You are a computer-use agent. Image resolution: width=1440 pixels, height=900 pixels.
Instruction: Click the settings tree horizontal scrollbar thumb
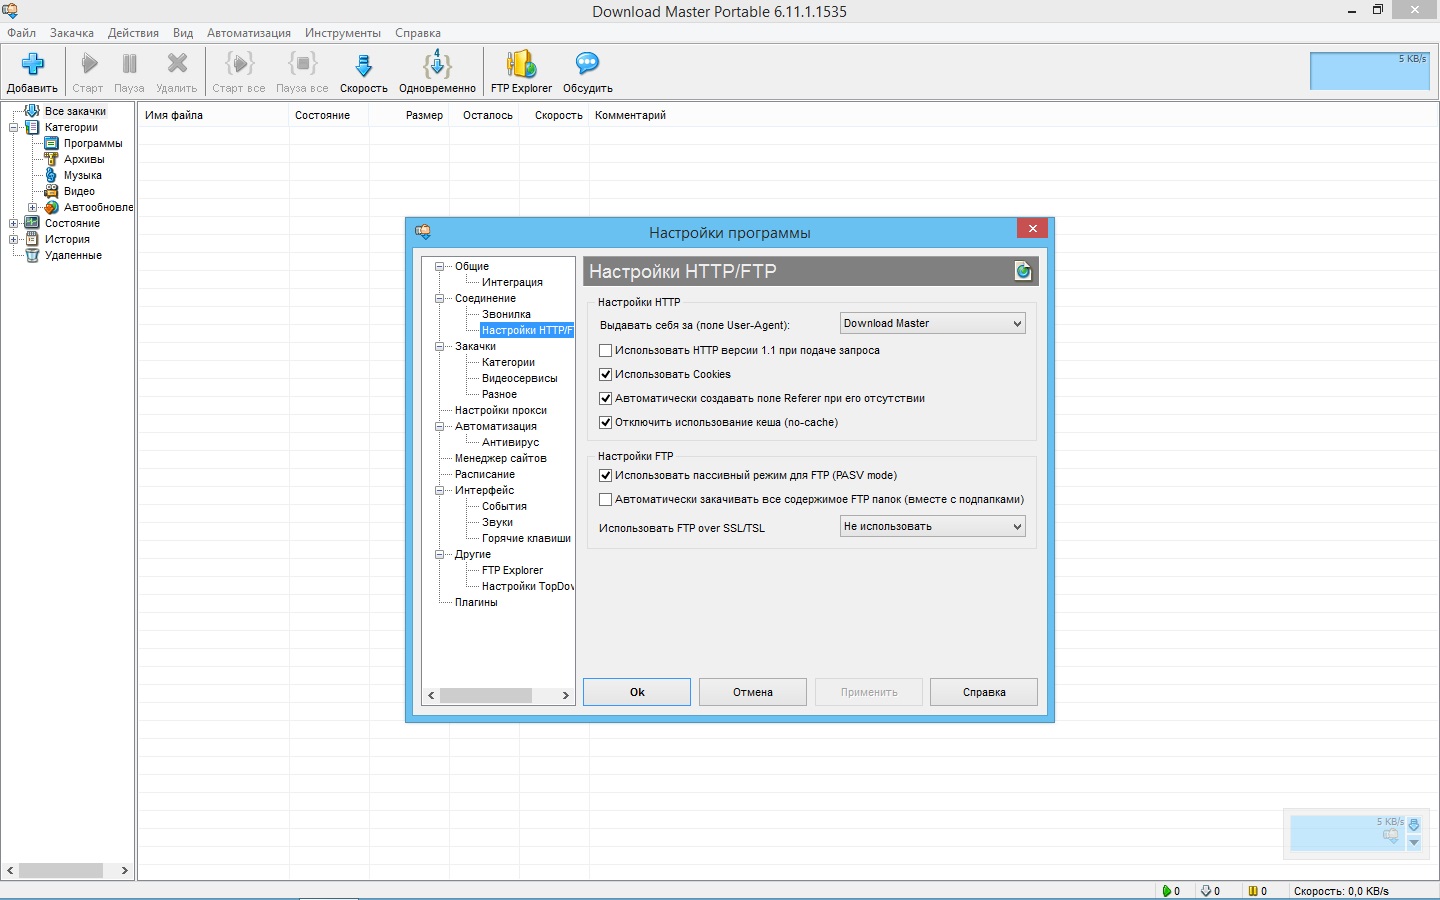tap(486, 695)
